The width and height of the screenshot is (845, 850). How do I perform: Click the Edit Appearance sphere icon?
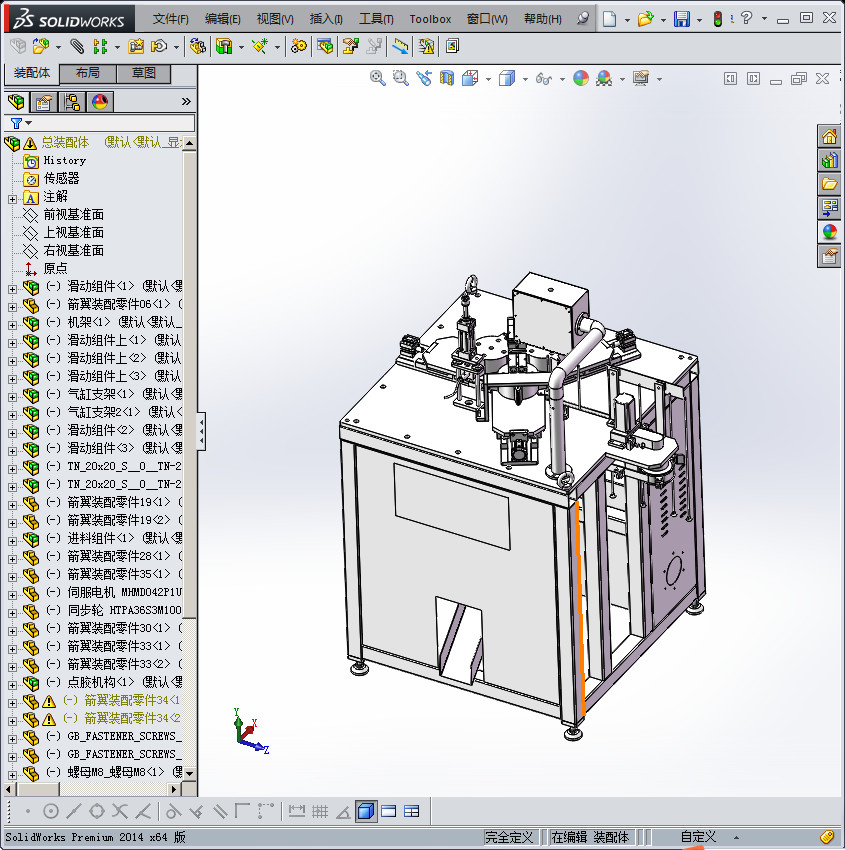[581, 78]
